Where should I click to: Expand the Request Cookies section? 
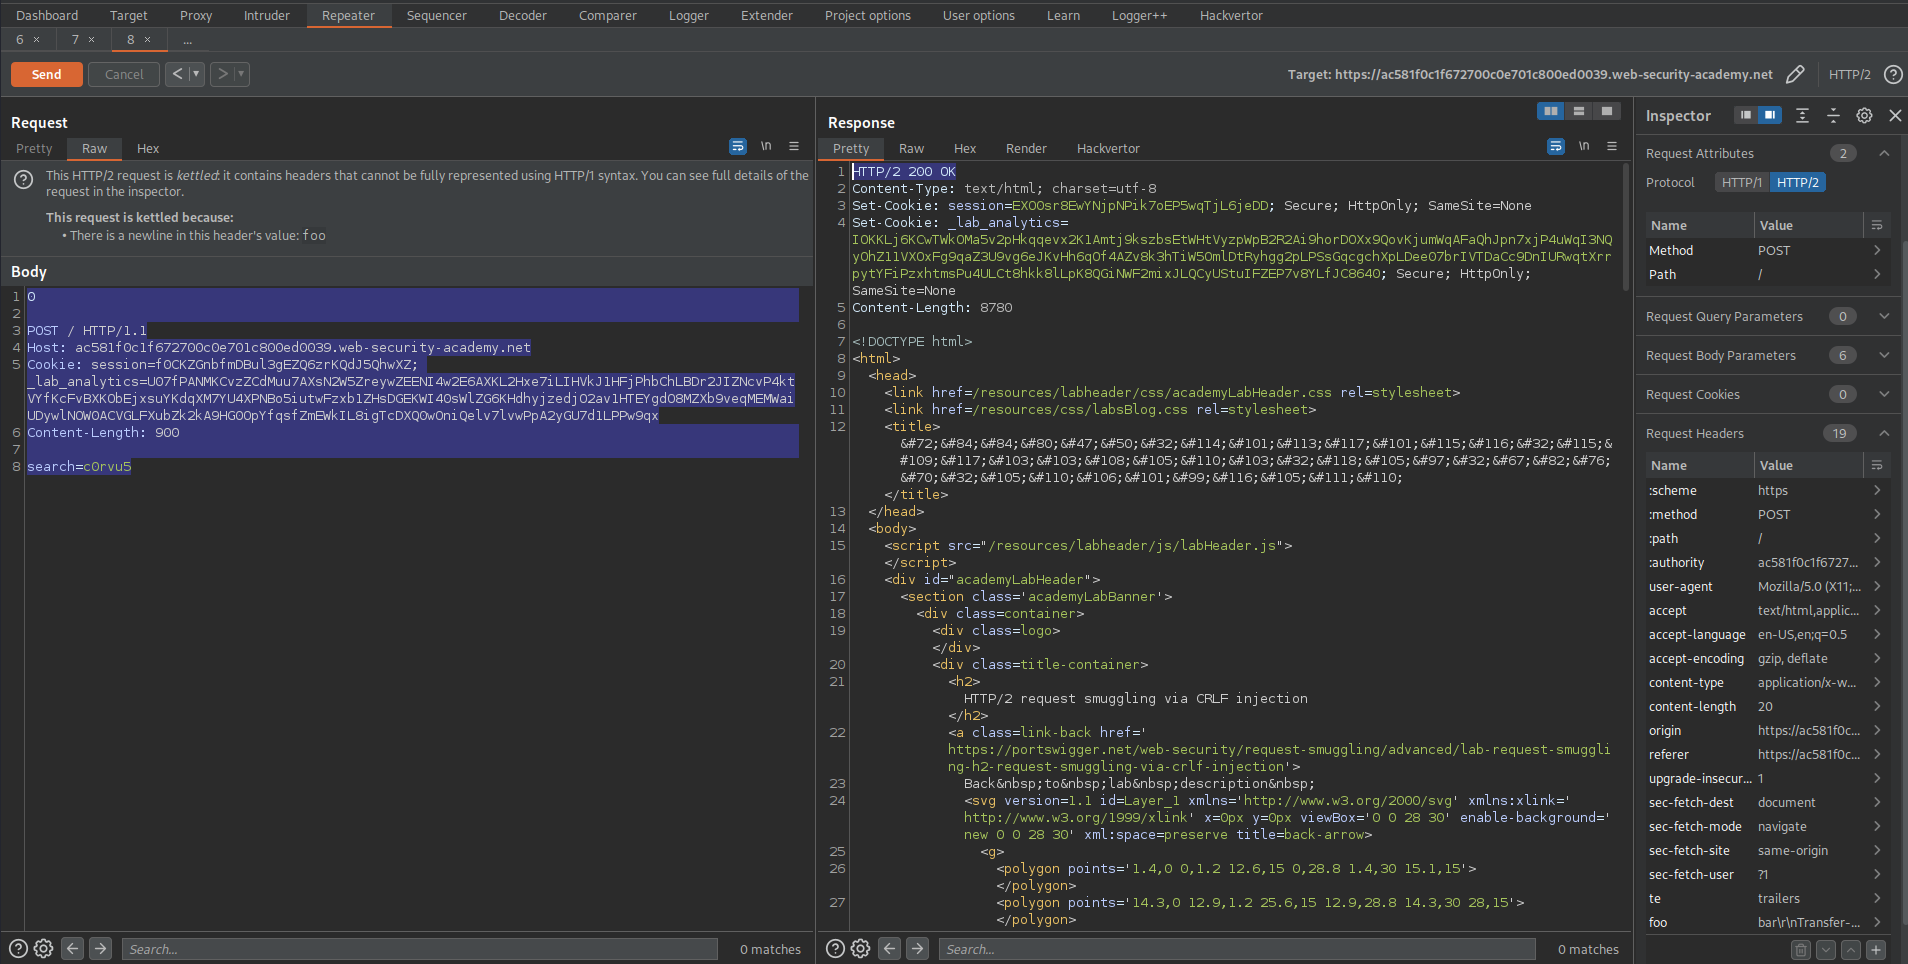1884,394
